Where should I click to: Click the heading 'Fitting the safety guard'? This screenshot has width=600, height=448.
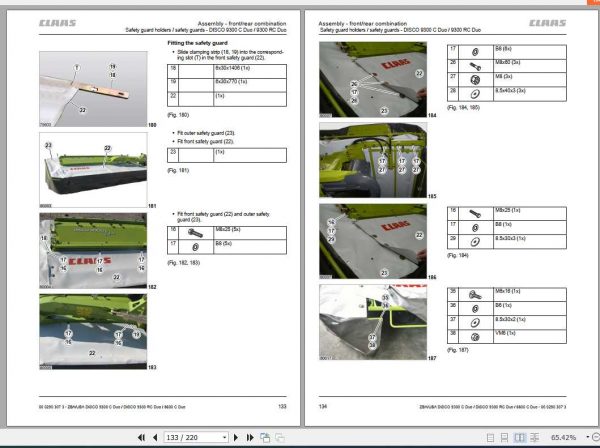click(197, 43)
